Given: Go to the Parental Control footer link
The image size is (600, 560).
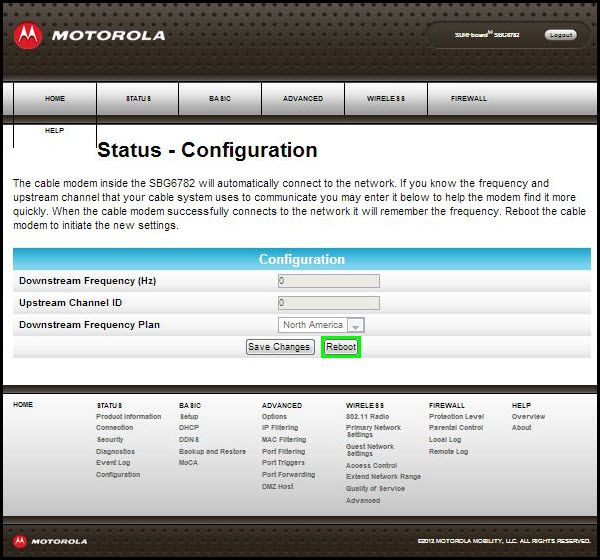Looking at the screenshot, I should coord(456,428).
